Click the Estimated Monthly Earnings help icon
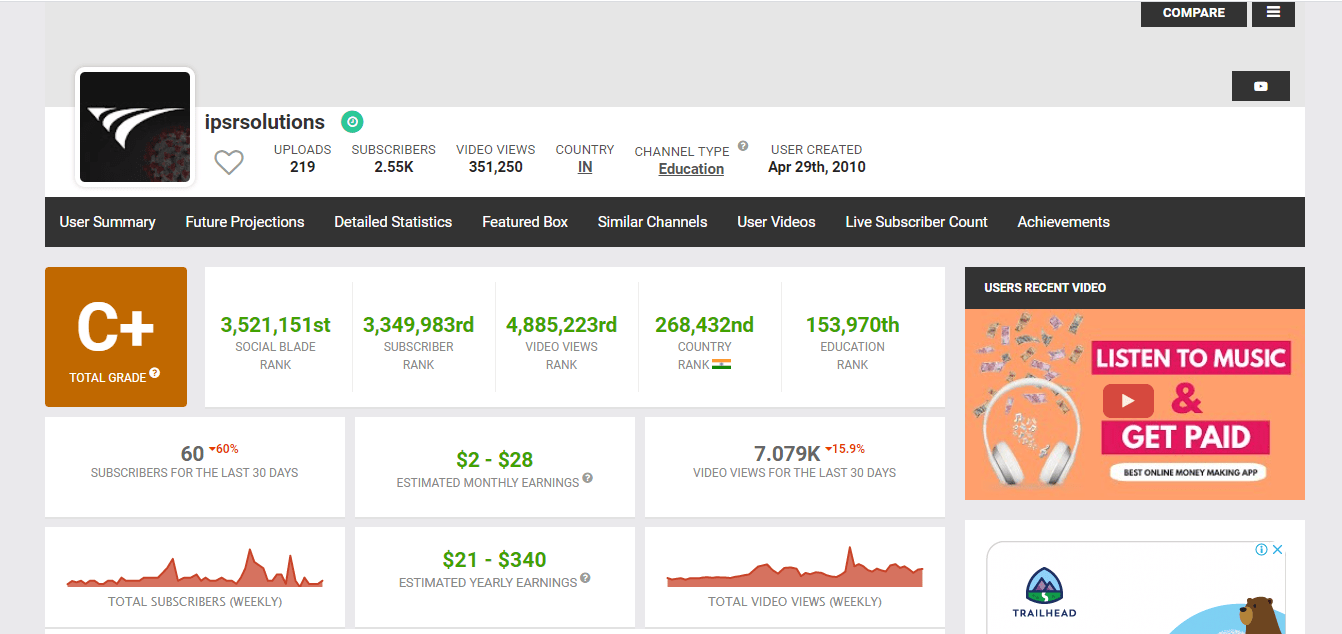This screenshot has width=1342, height=634. pos(586,478)
